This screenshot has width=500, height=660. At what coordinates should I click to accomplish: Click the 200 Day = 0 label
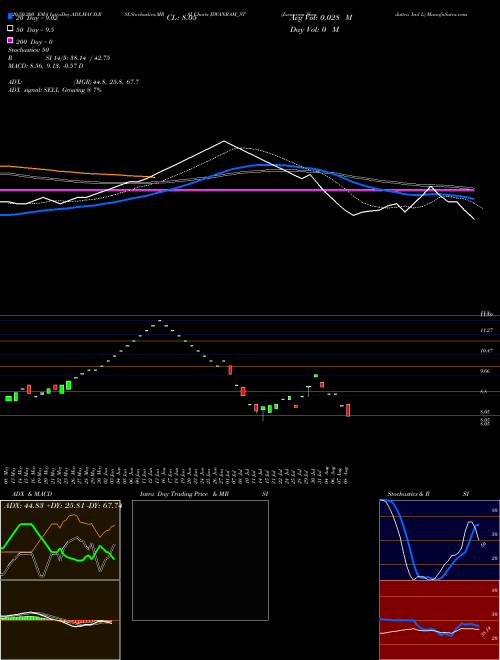click(x=34, y=42)
